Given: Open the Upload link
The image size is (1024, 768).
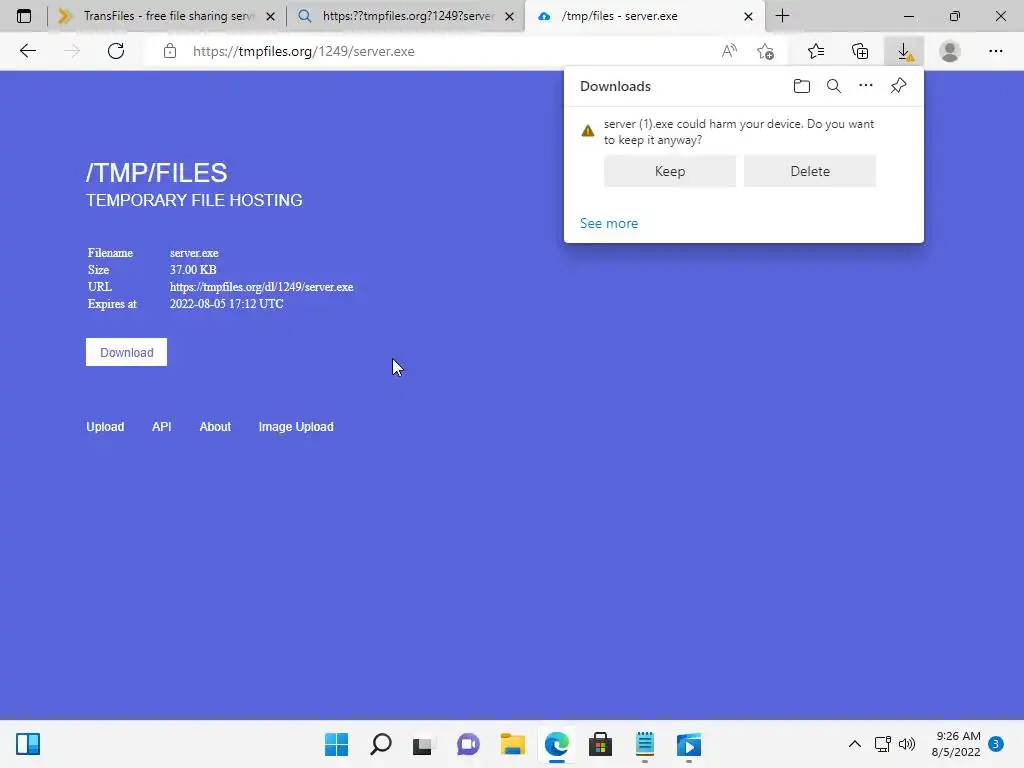Looking at the screenshot, I should 105,426.
